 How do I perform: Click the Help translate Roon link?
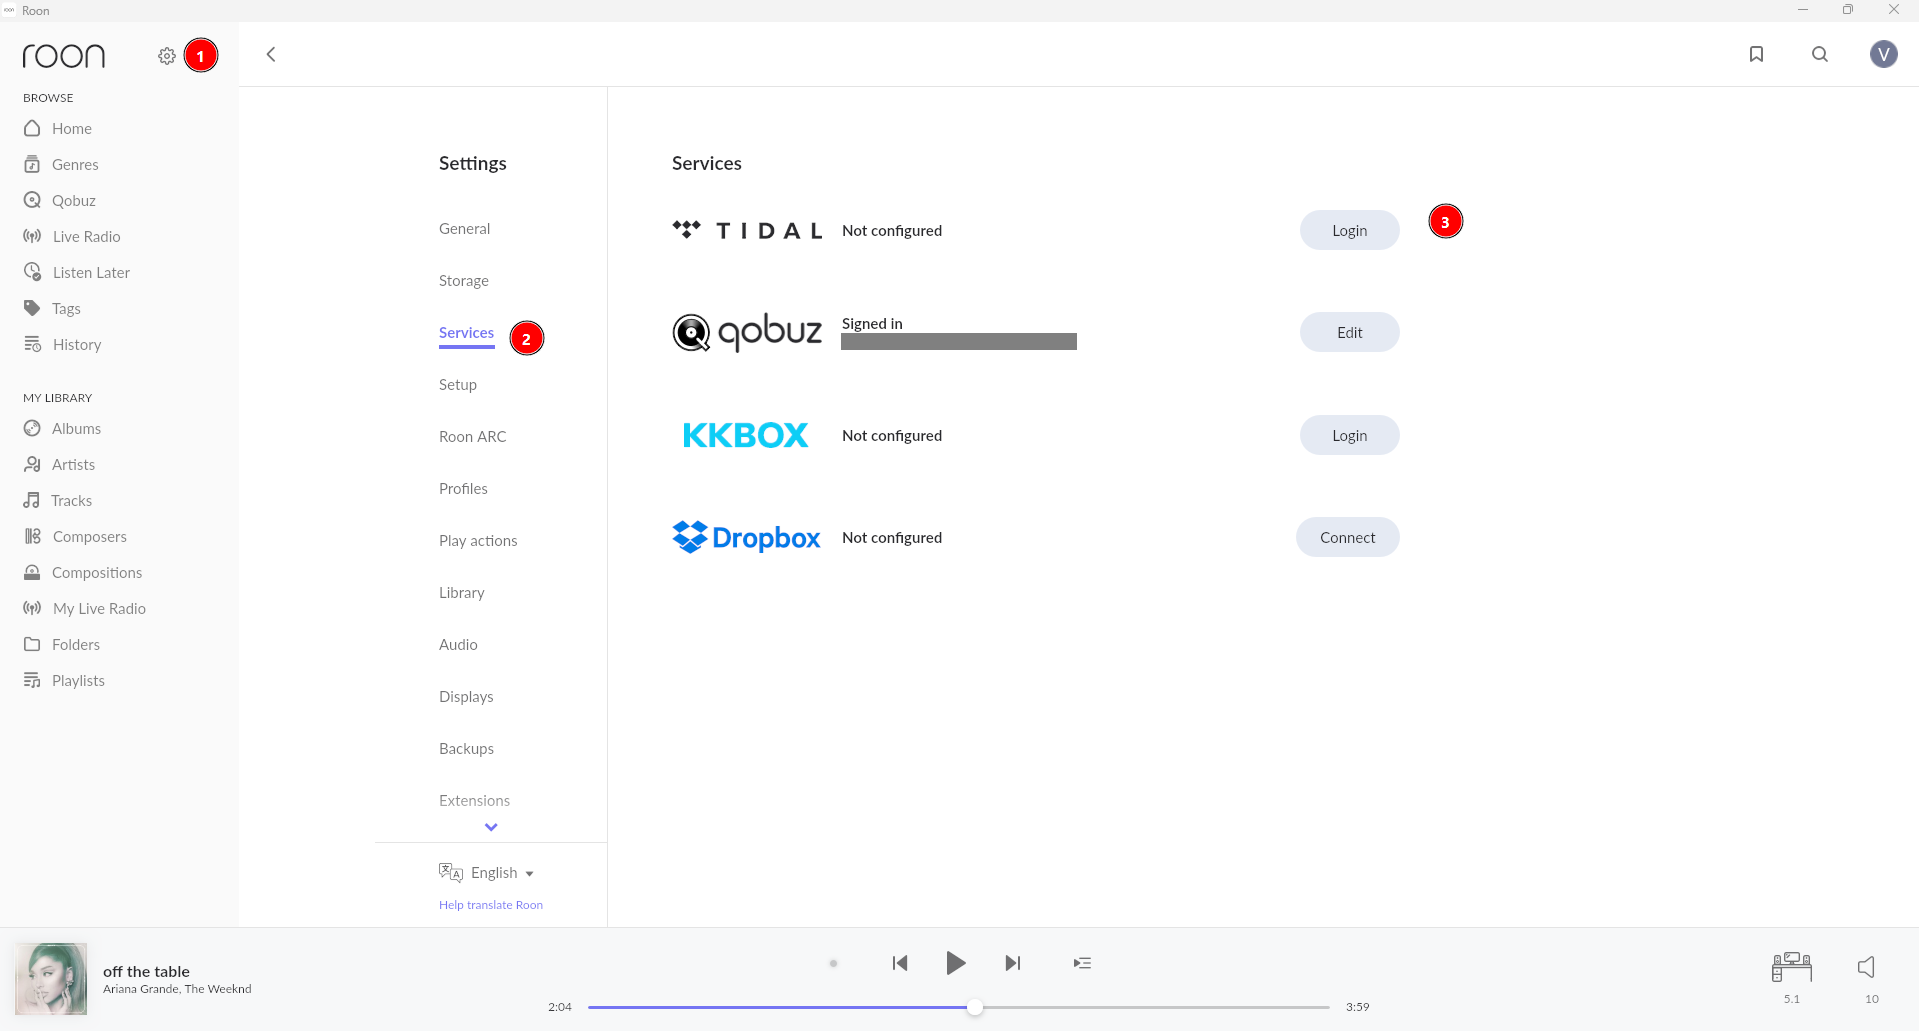(x=491, y=905)
